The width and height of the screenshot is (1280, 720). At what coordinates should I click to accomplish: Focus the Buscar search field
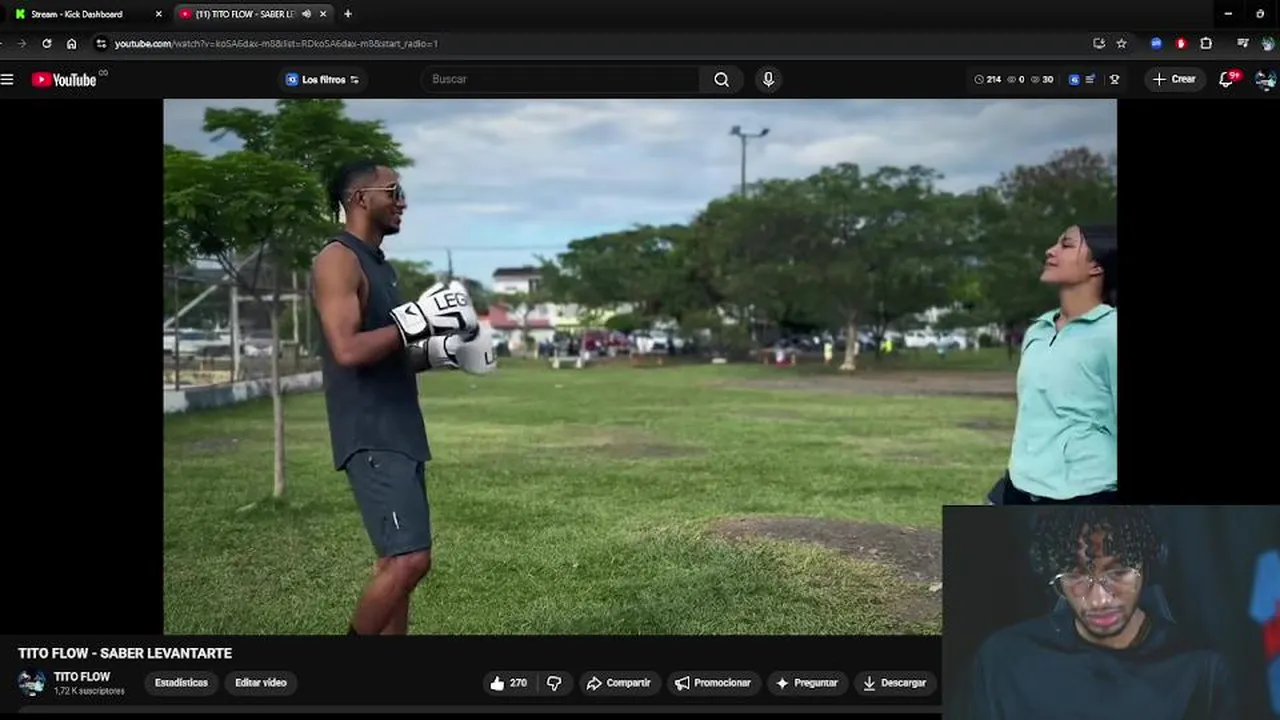click(560, 79)
